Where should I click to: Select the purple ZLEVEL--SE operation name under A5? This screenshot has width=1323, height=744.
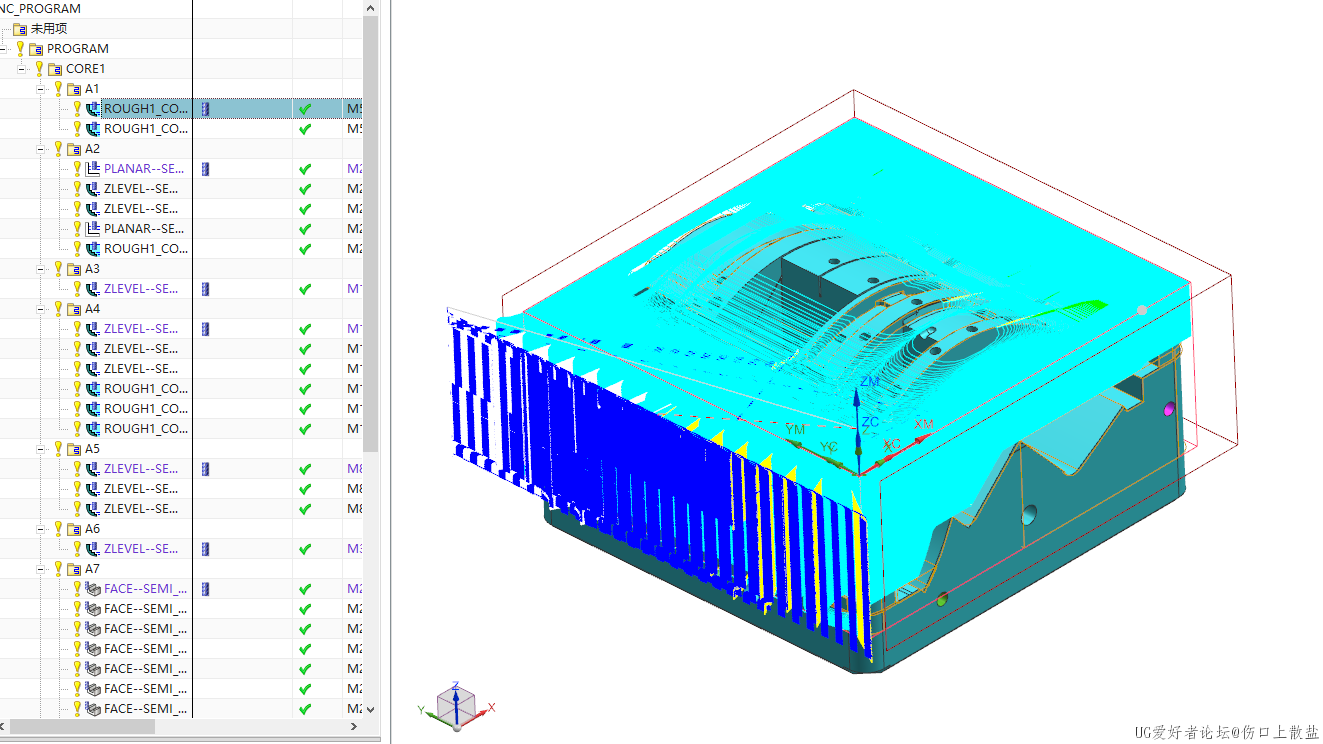(x=142, y=469)
